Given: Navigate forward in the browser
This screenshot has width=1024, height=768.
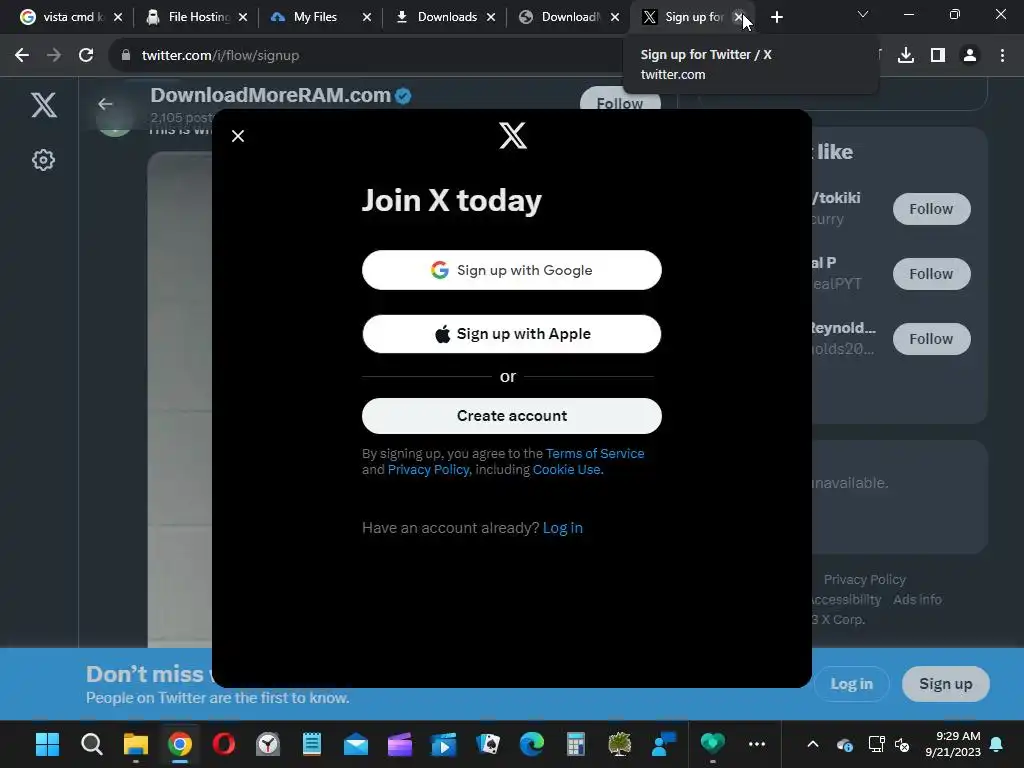Looking at the screenshot, I should 54,56.
